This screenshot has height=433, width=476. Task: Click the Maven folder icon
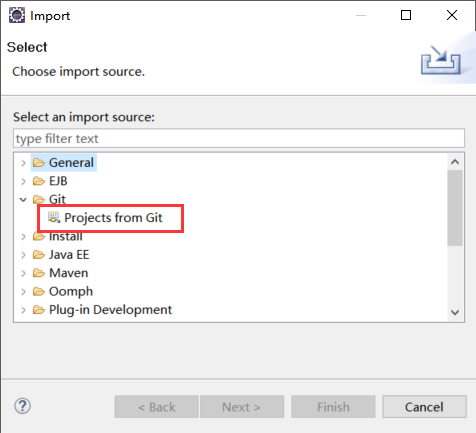coord(39,273)
